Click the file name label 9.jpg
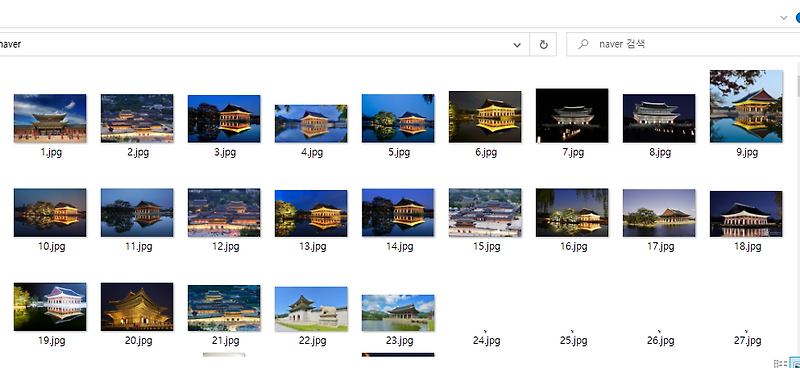Screen dimensions: 800x368 tap(747, 152)
